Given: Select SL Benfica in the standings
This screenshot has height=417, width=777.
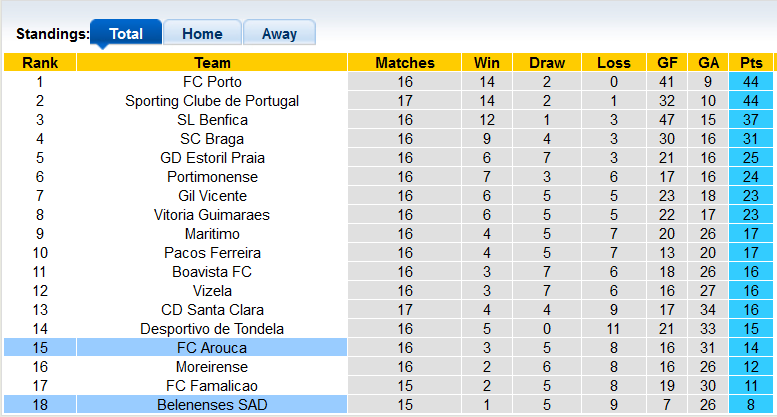Looking at the screenshot, I should tap(212, 120).
